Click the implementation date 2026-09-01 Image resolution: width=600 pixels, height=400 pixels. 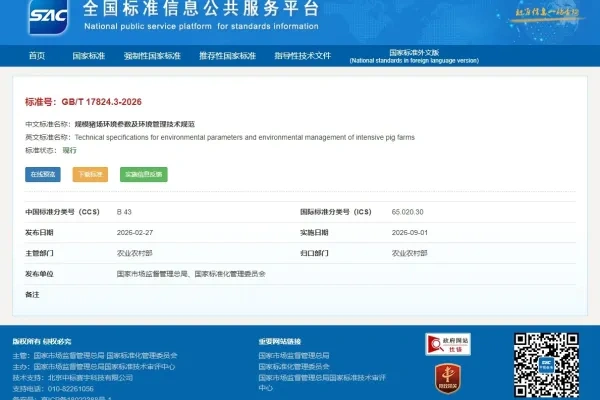410,233
